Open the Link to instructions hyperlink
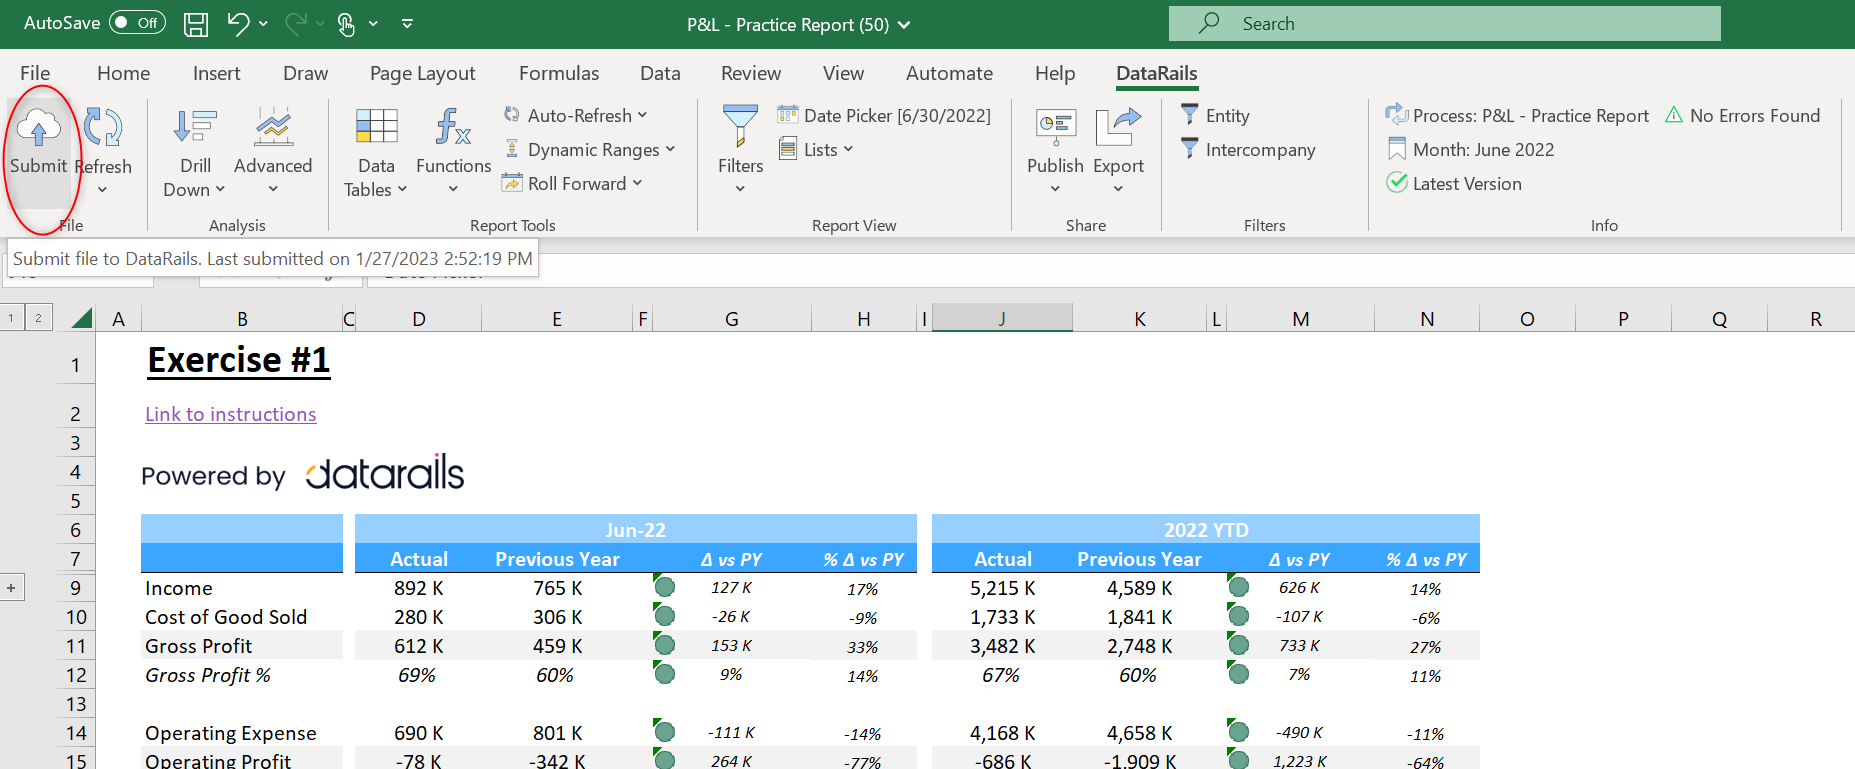This screenshot has height=769, width=1855. pos(231,414)
